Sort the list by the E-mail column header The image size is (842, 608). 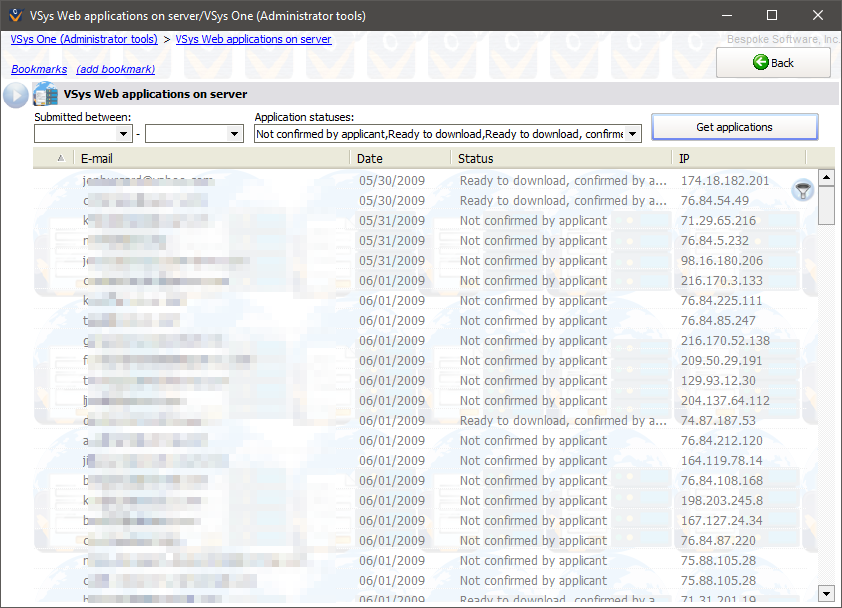tap(210, 158)
